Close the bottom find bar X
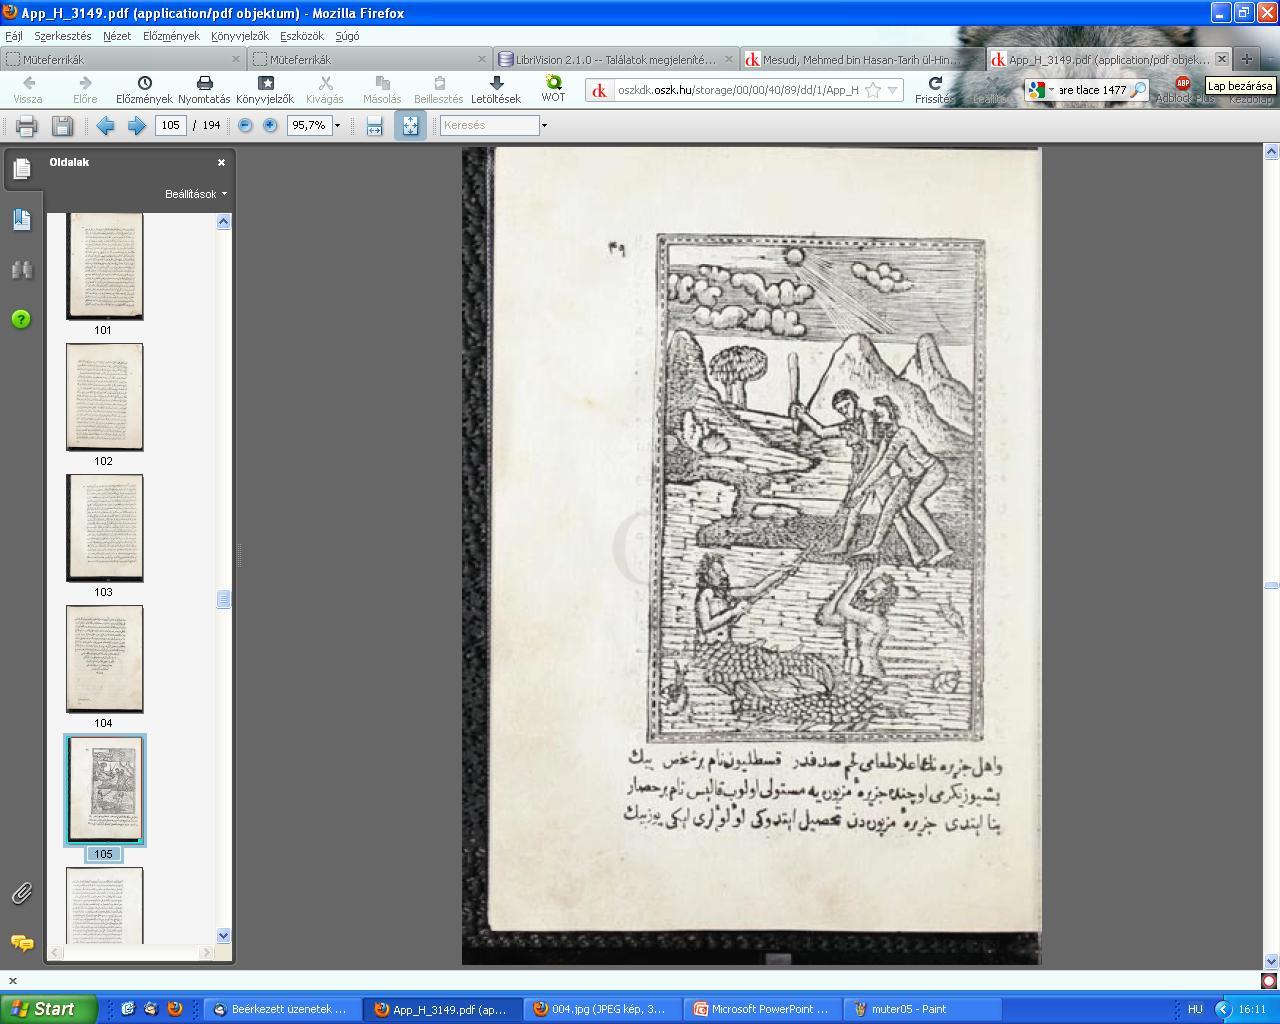The width and height of the screenshot is (1280, 1024). click(13, 981)
